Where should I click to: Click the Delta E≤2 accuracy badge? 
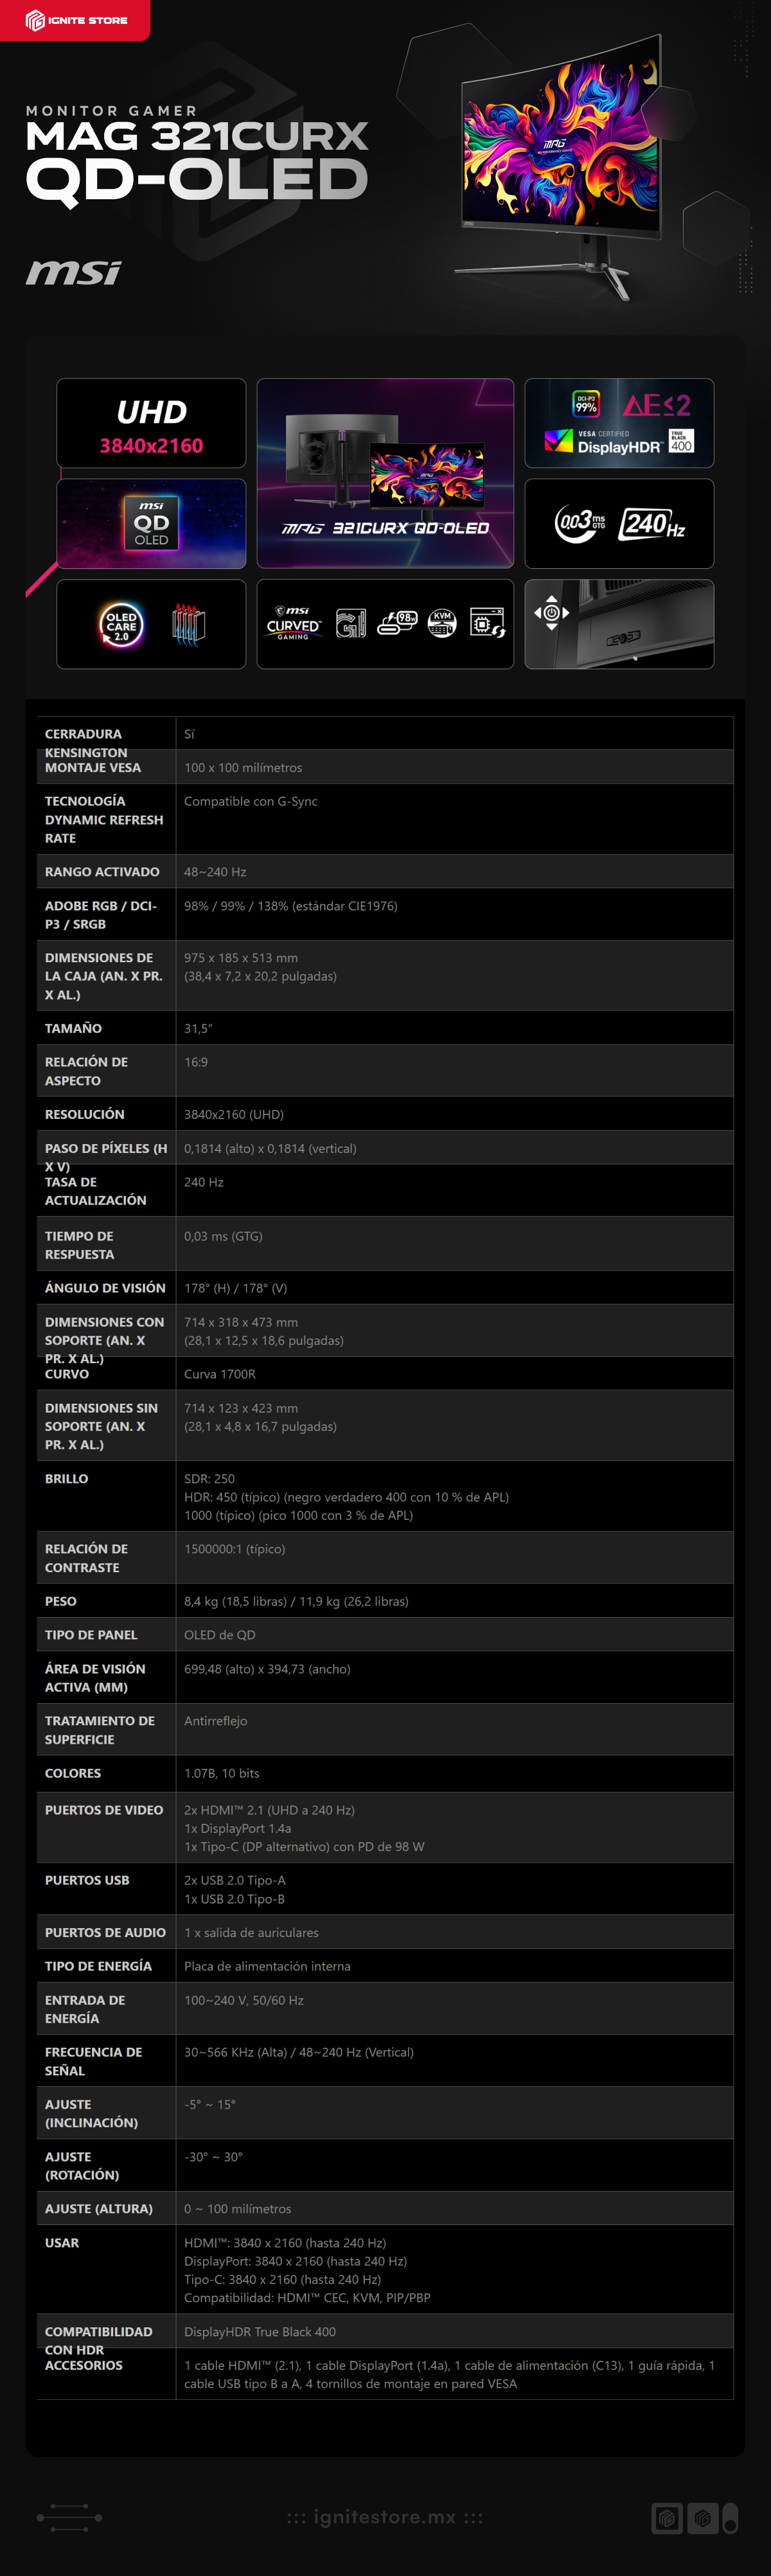coord(657,405)
